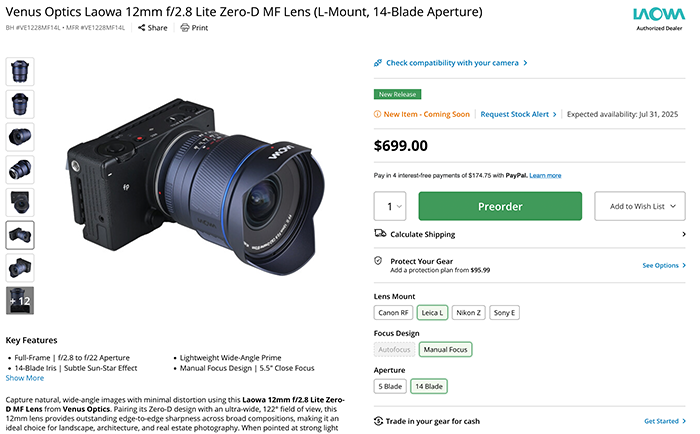Select the Canon RF lens mount

click(393, 313)
